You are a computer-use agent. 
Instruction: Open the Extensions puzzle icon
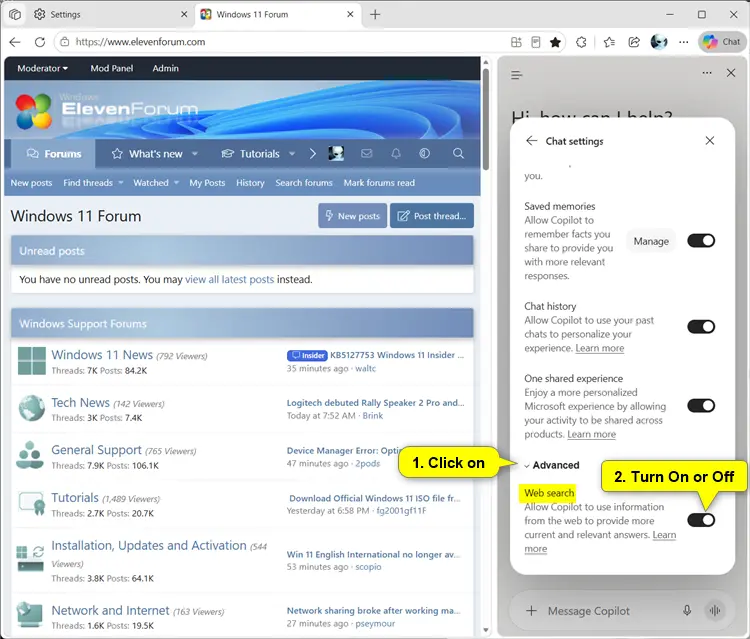click(581, 42)
